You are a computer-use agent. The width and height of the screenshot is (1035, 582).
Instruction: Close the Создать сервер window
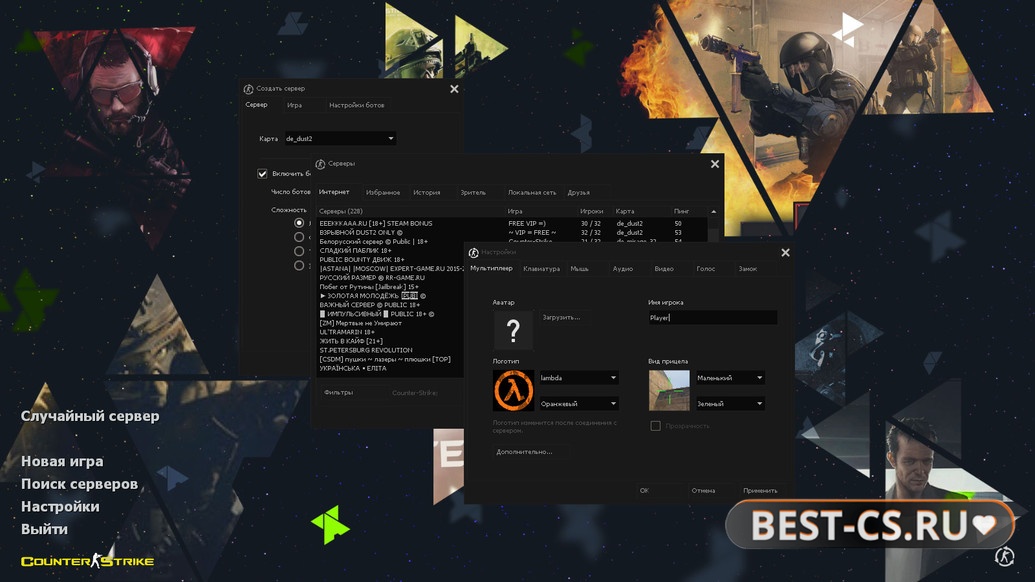point(454,89)
